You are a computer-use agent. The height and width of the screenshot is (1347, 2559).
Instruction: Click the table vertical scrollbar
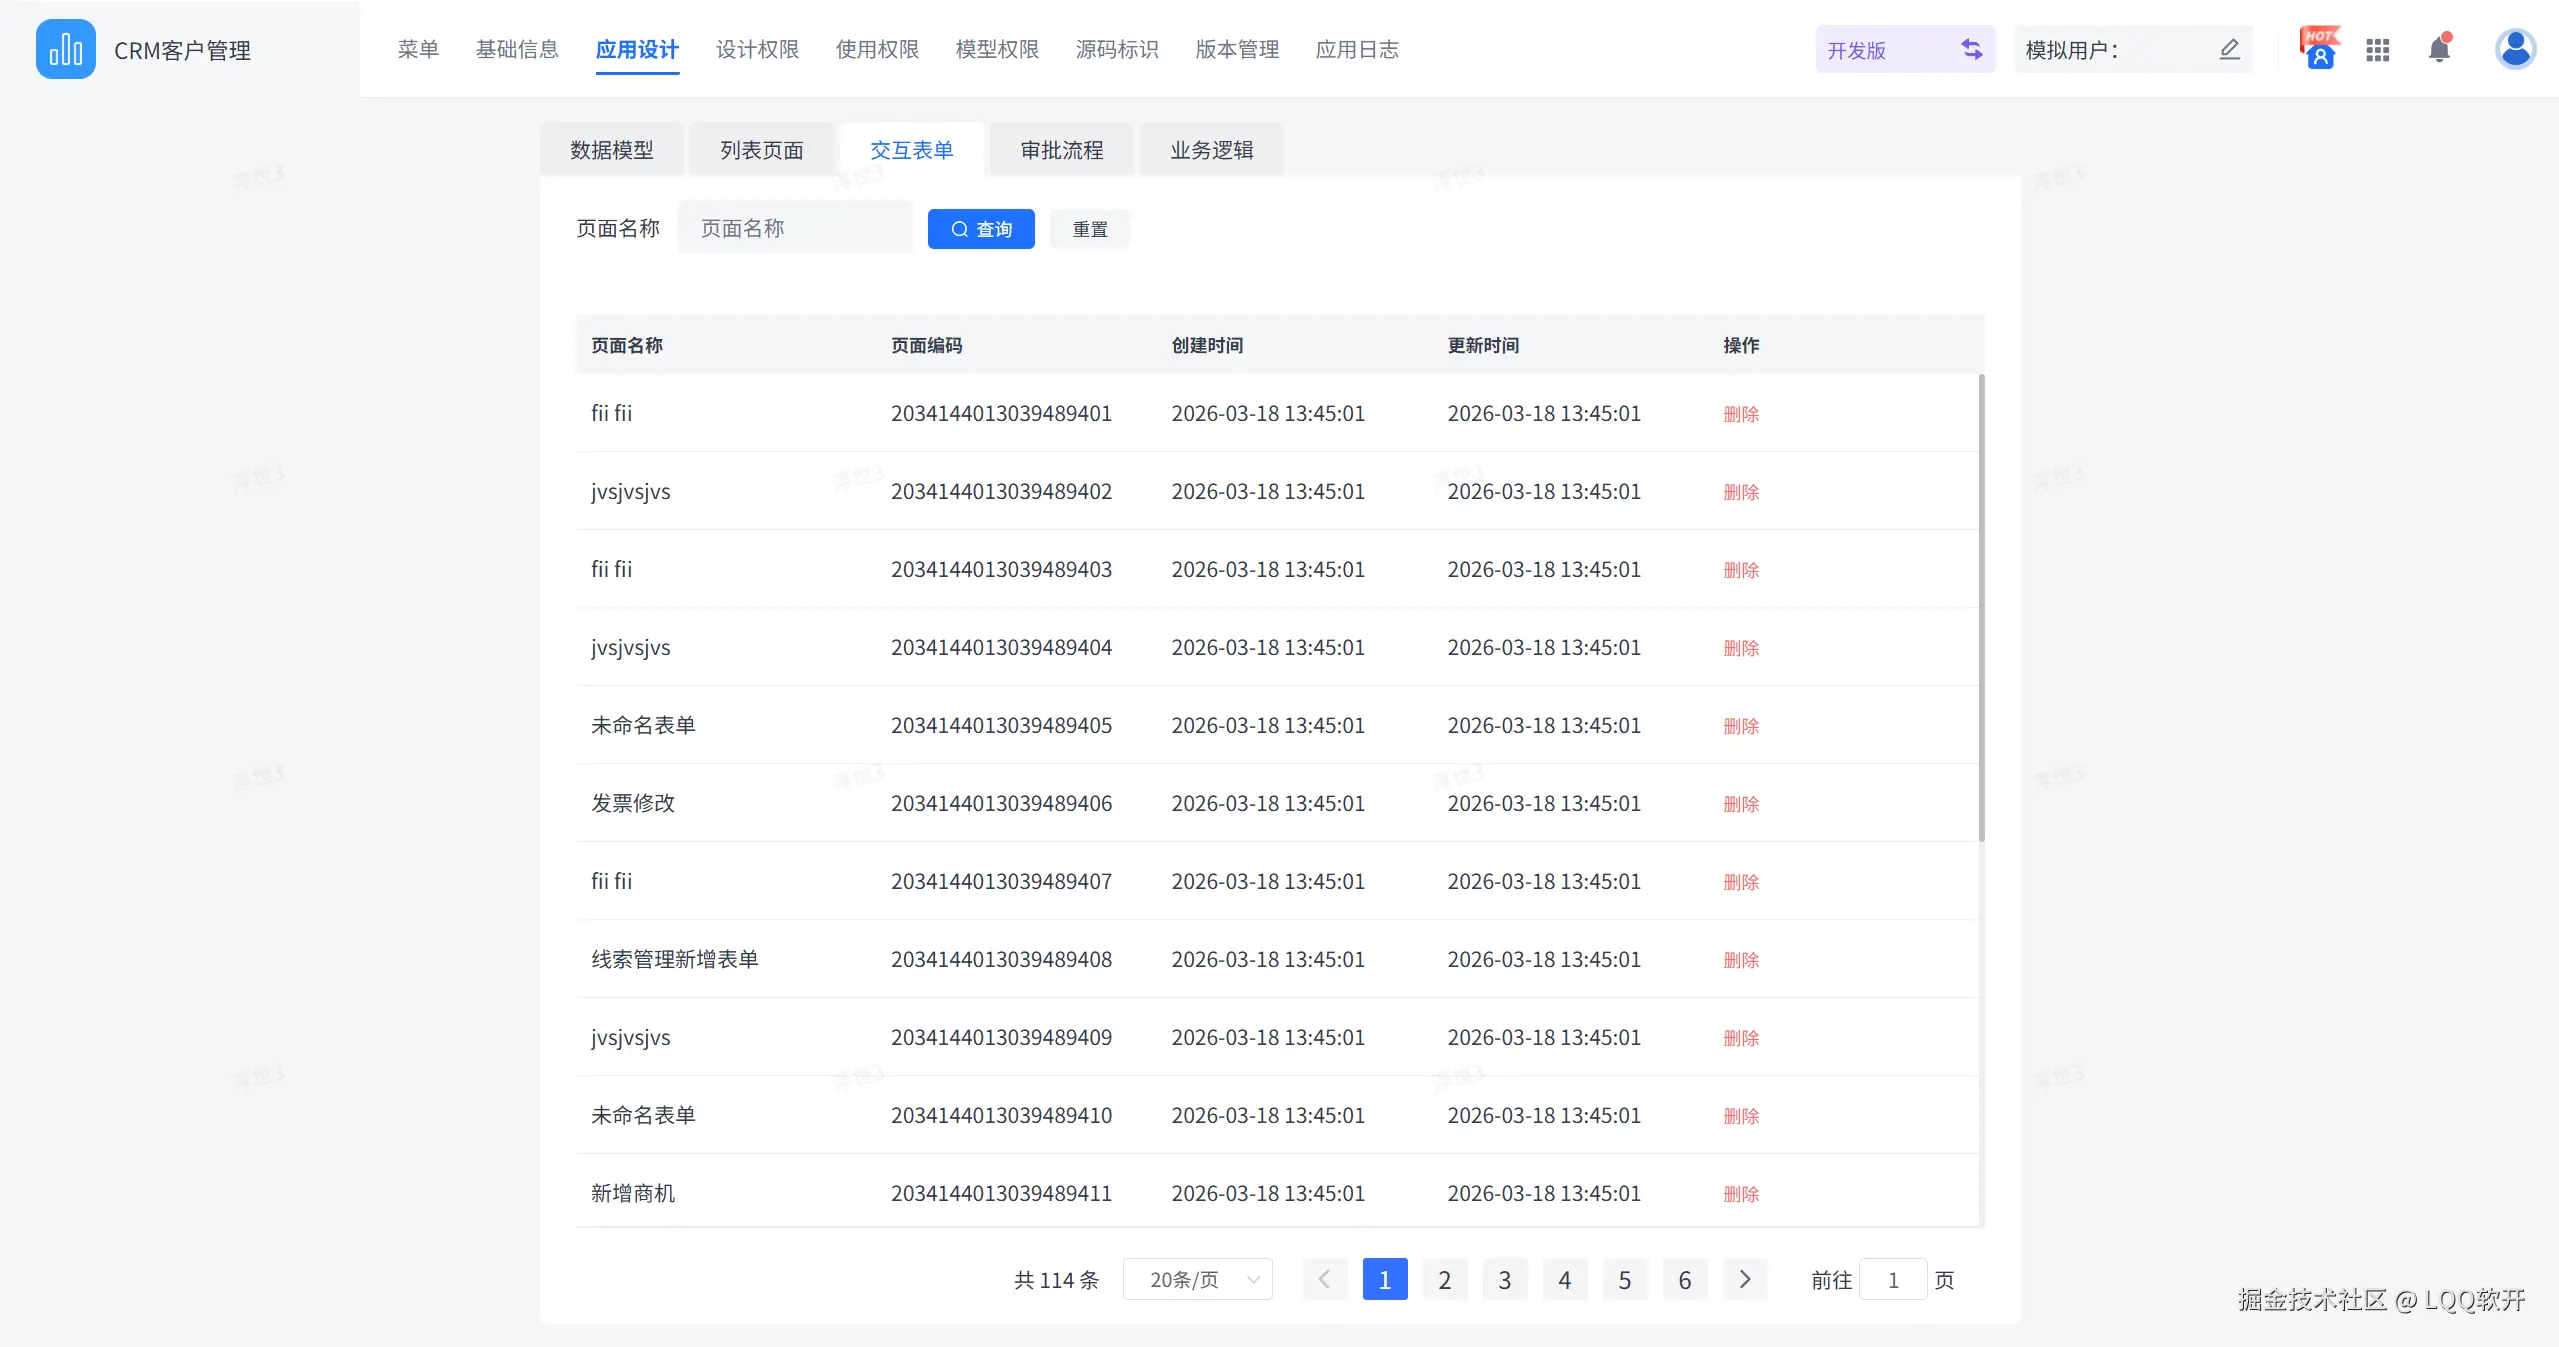1980,607
